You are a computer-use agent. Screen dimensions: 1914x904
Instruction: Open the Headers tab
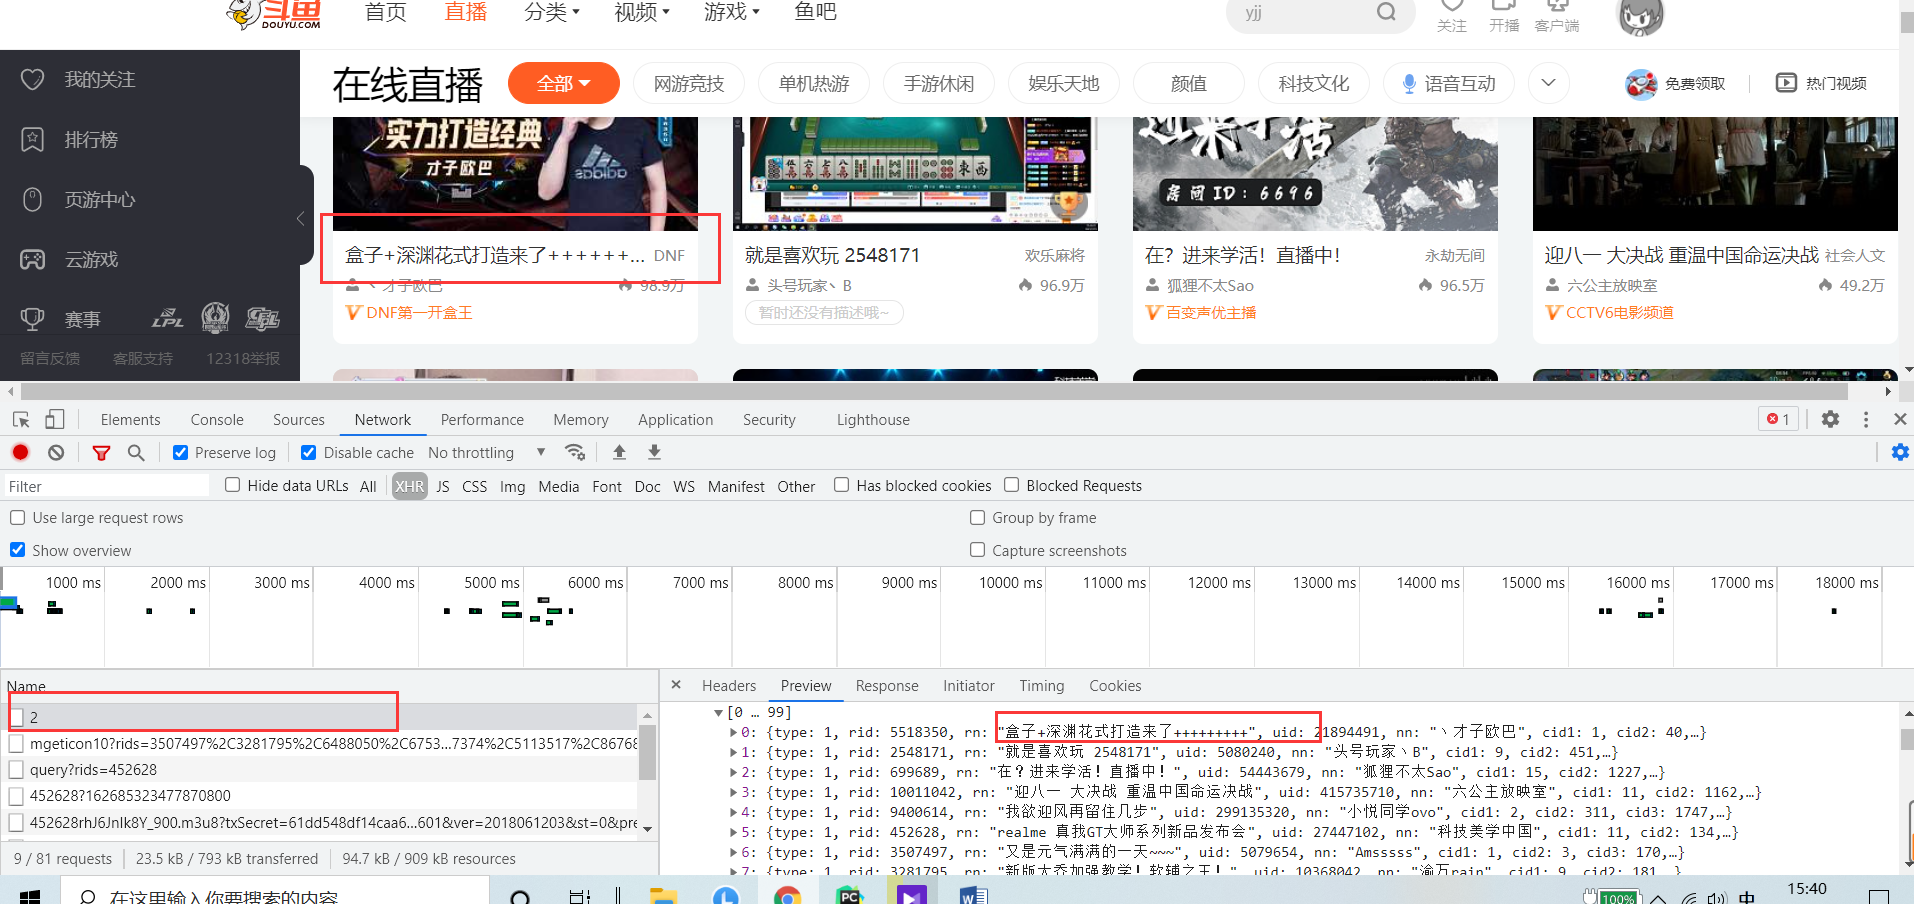729,686
